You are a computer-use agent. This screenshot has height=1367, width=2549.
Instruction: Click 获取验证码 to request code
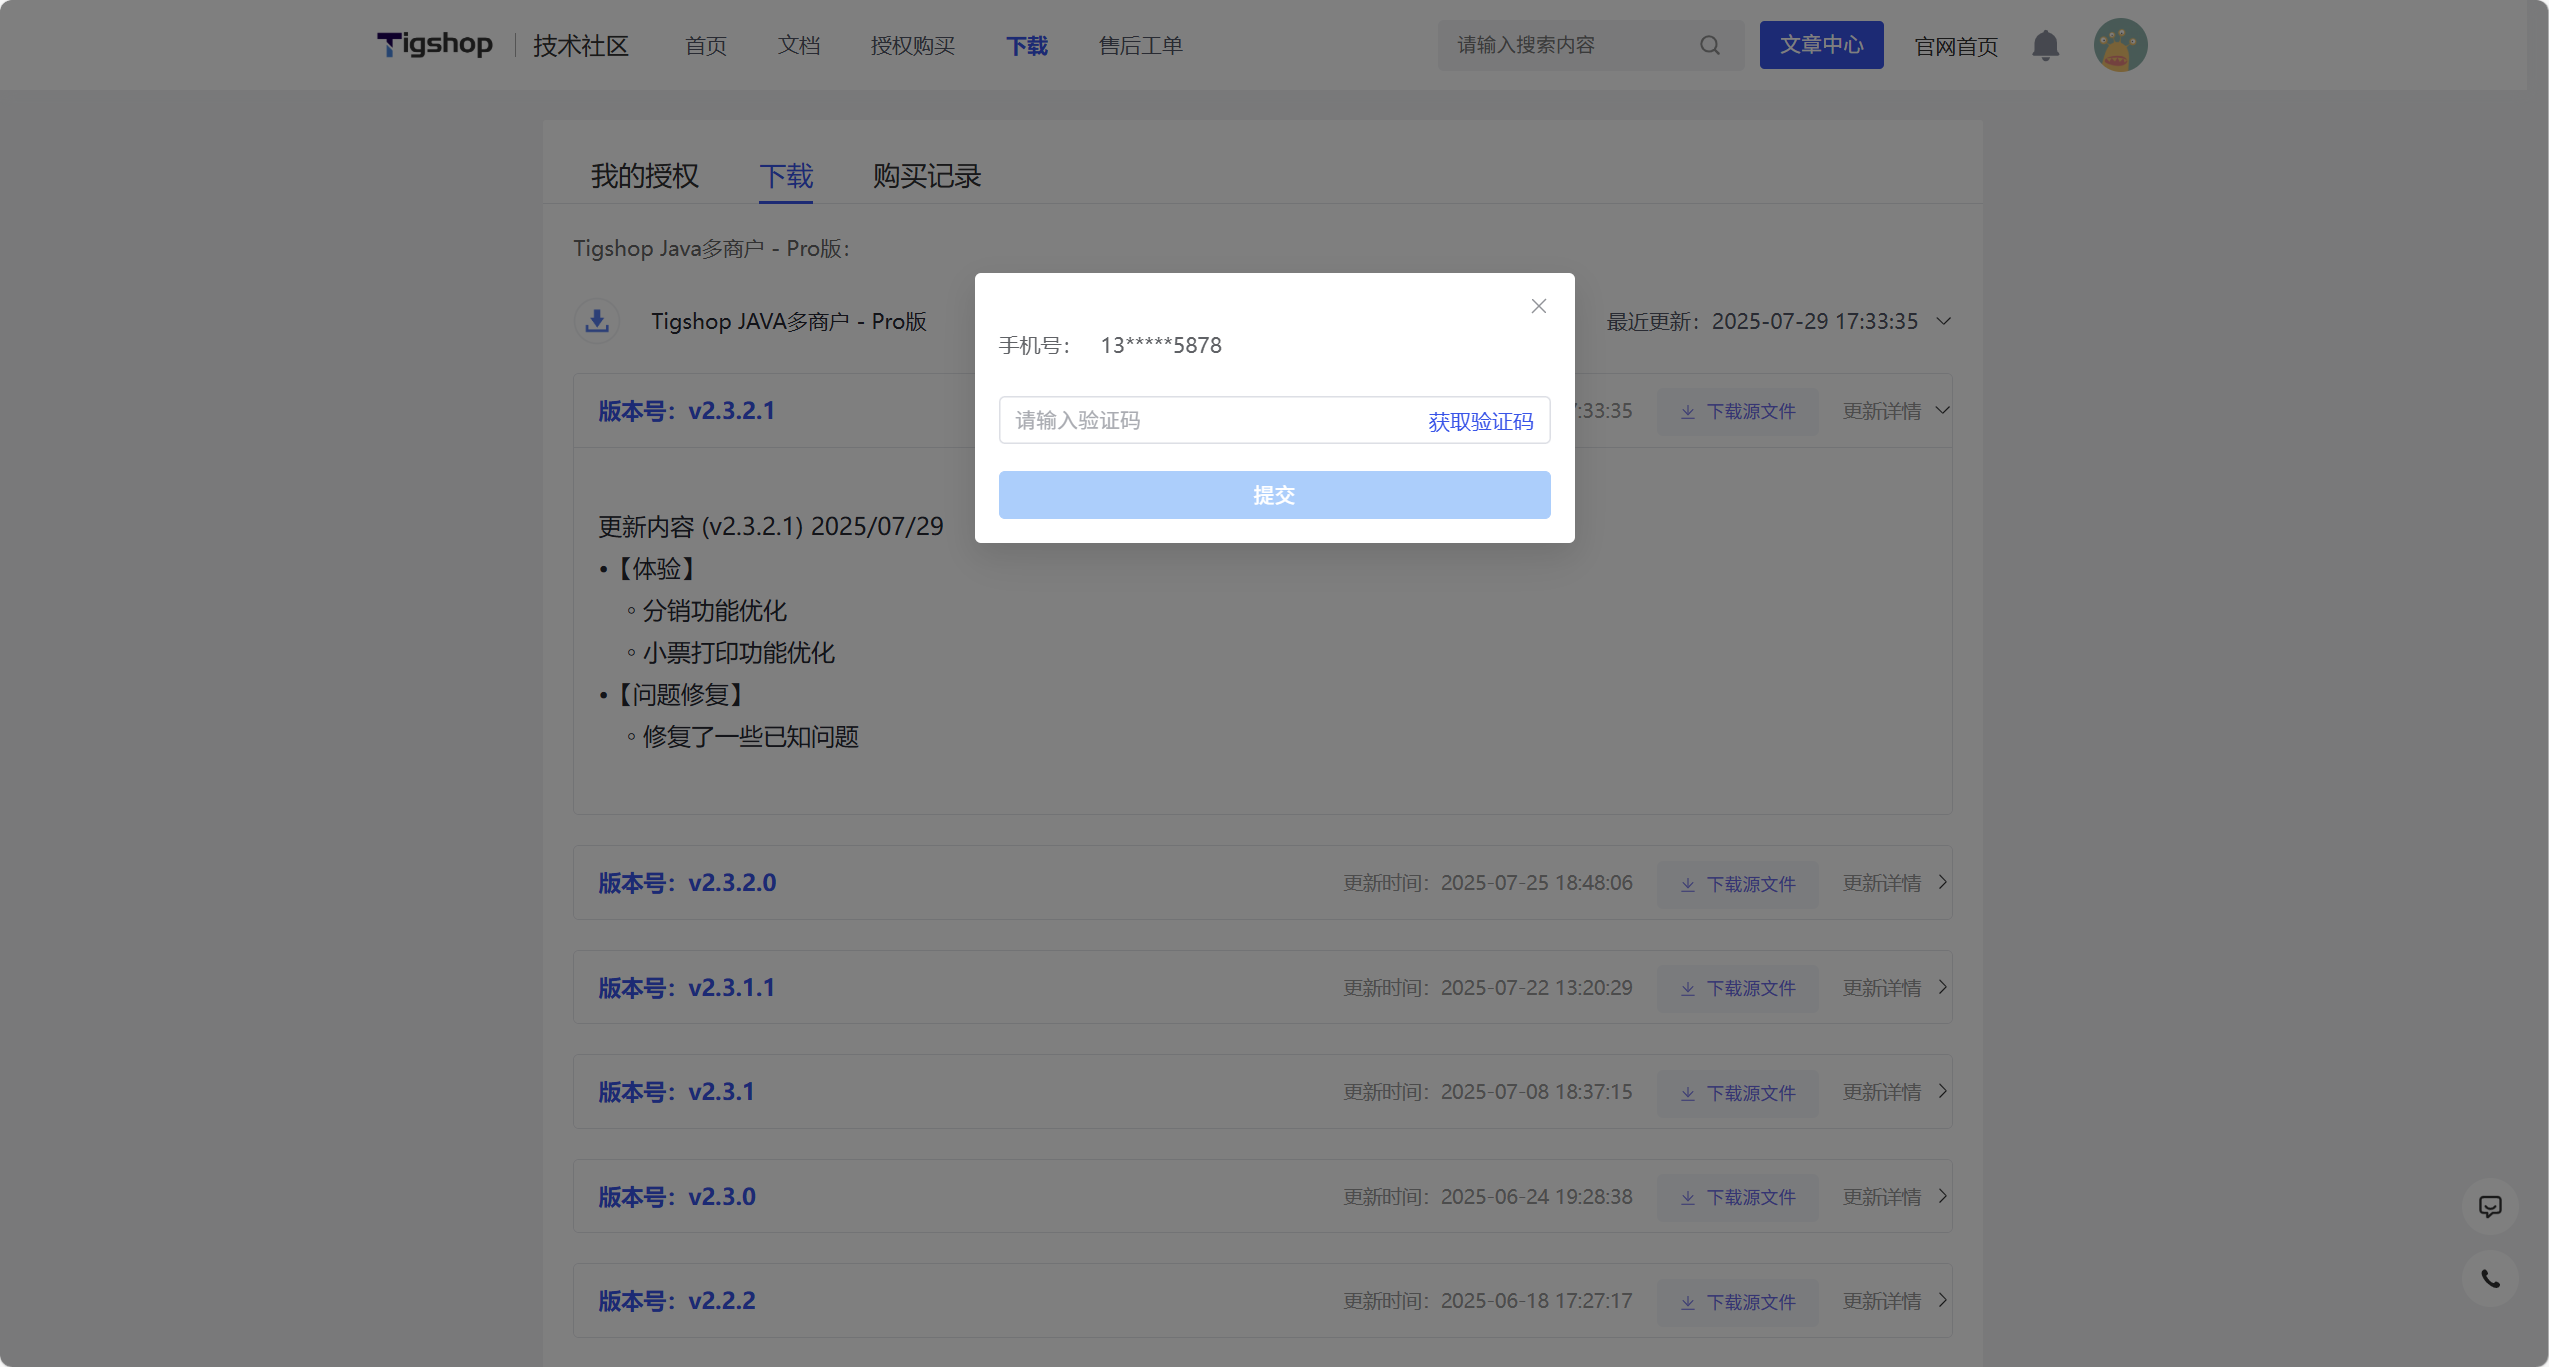pos(1480,421)
